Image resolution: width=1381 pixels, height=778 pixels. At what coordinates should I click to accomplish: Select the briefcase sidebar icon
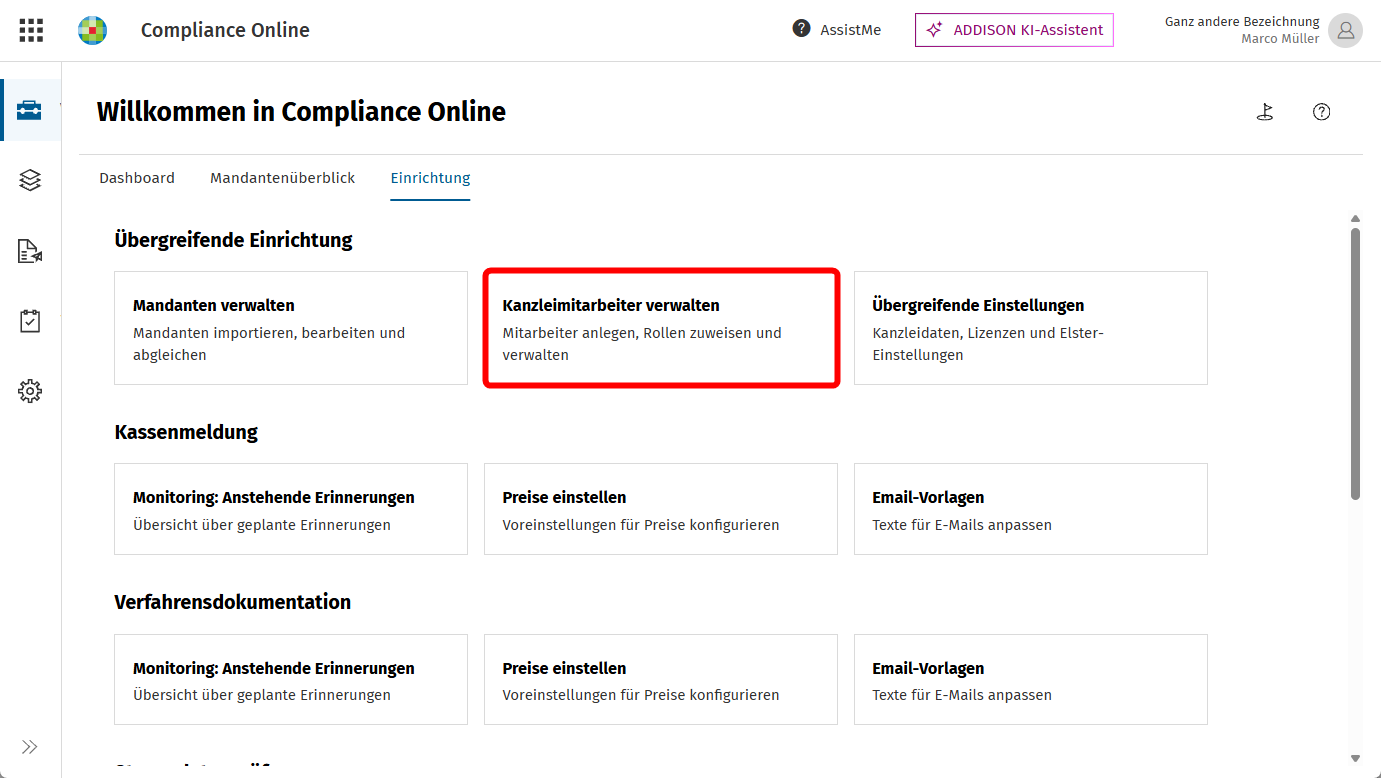click(30, 110)
